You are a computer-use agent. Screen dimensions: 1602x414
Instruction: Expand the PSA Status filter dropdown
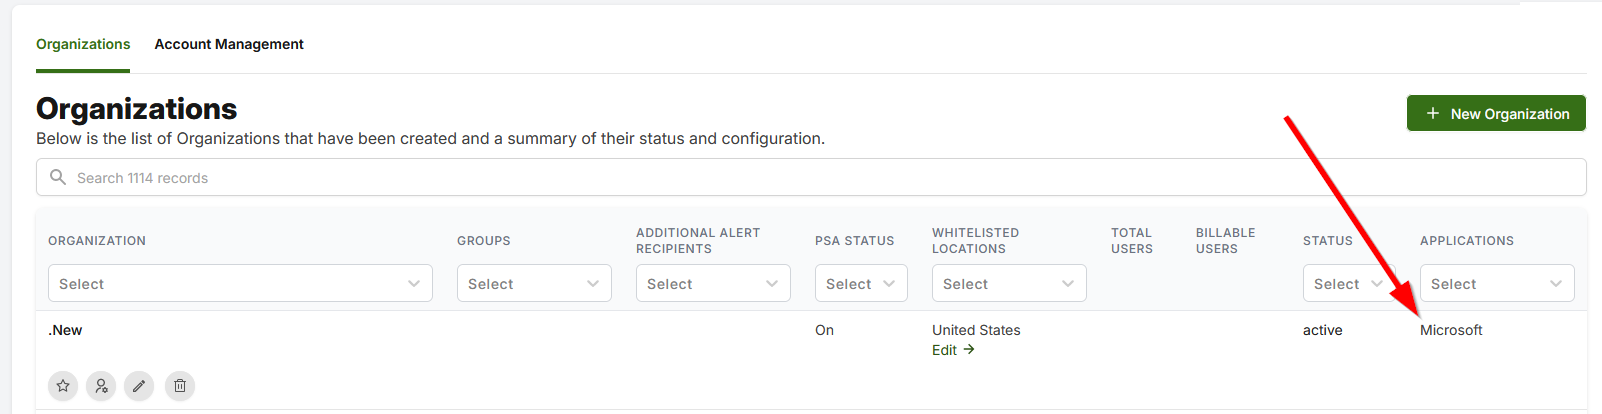pos(861,283)
